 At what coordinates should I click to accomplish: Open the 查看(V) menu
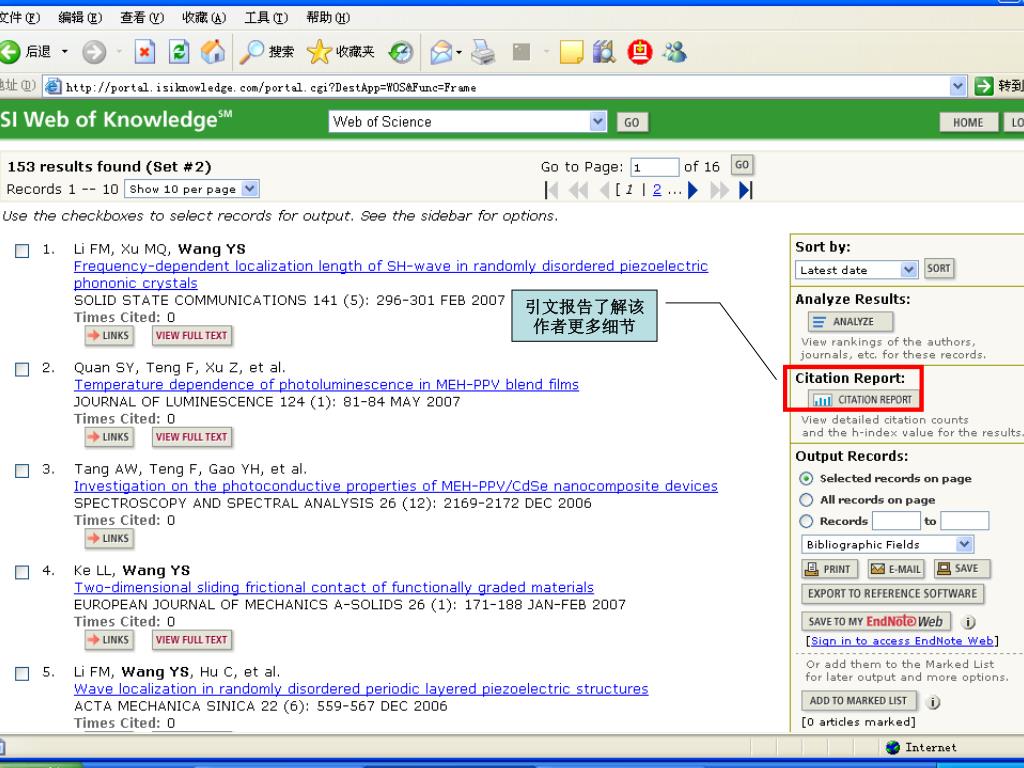[x=142, y=18]
